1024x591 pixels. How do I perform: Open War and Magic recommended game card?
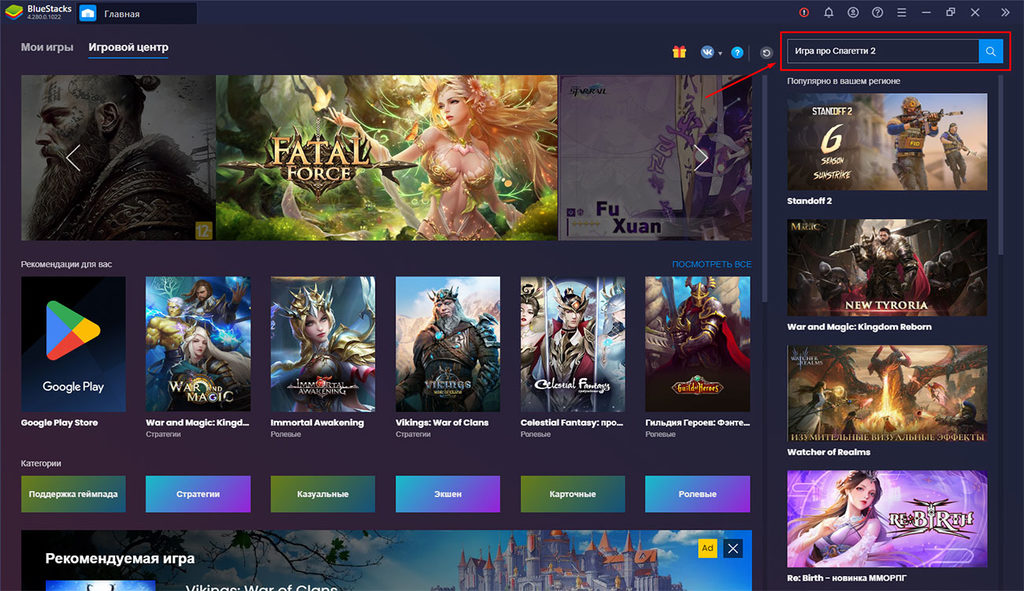click(198, 344)
